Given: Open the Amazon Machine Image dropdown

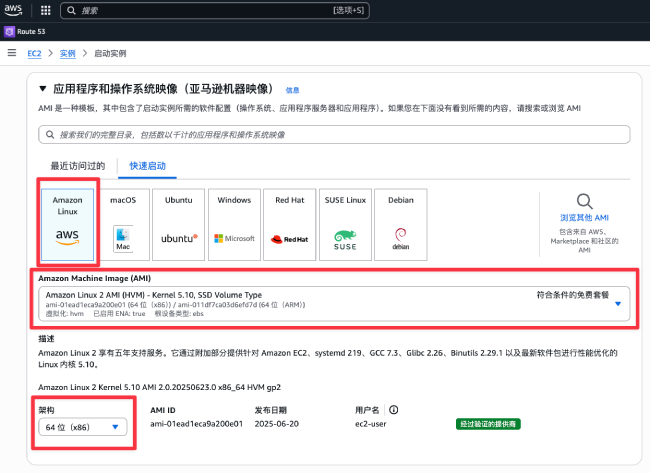Looking at the screenshot, I should 334,304.
